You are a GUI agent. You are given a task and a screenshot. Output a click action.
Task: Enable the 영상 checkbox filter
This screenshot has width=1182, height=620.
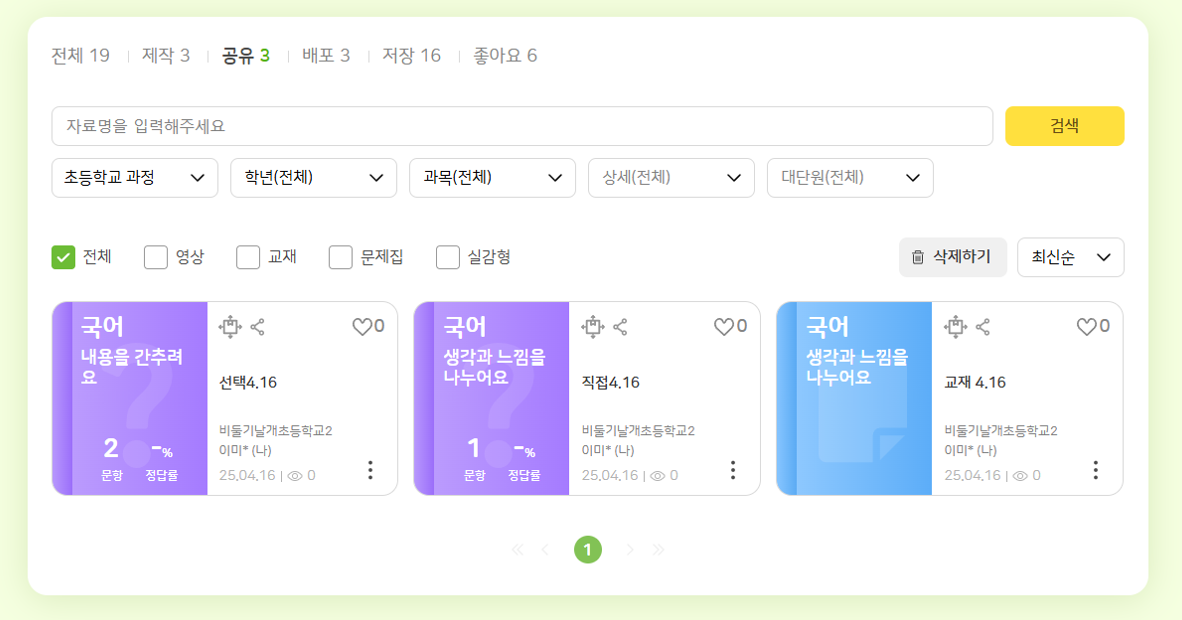156,258
